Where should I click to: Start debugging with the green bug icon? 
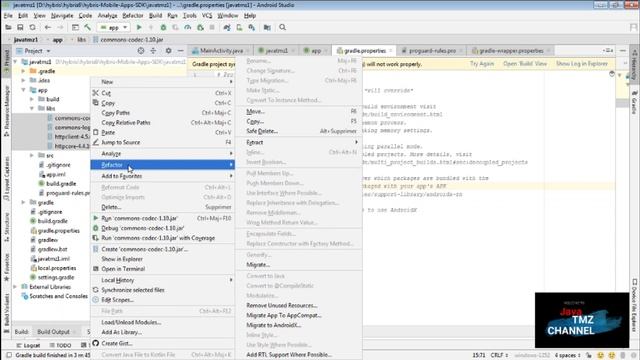163,27
